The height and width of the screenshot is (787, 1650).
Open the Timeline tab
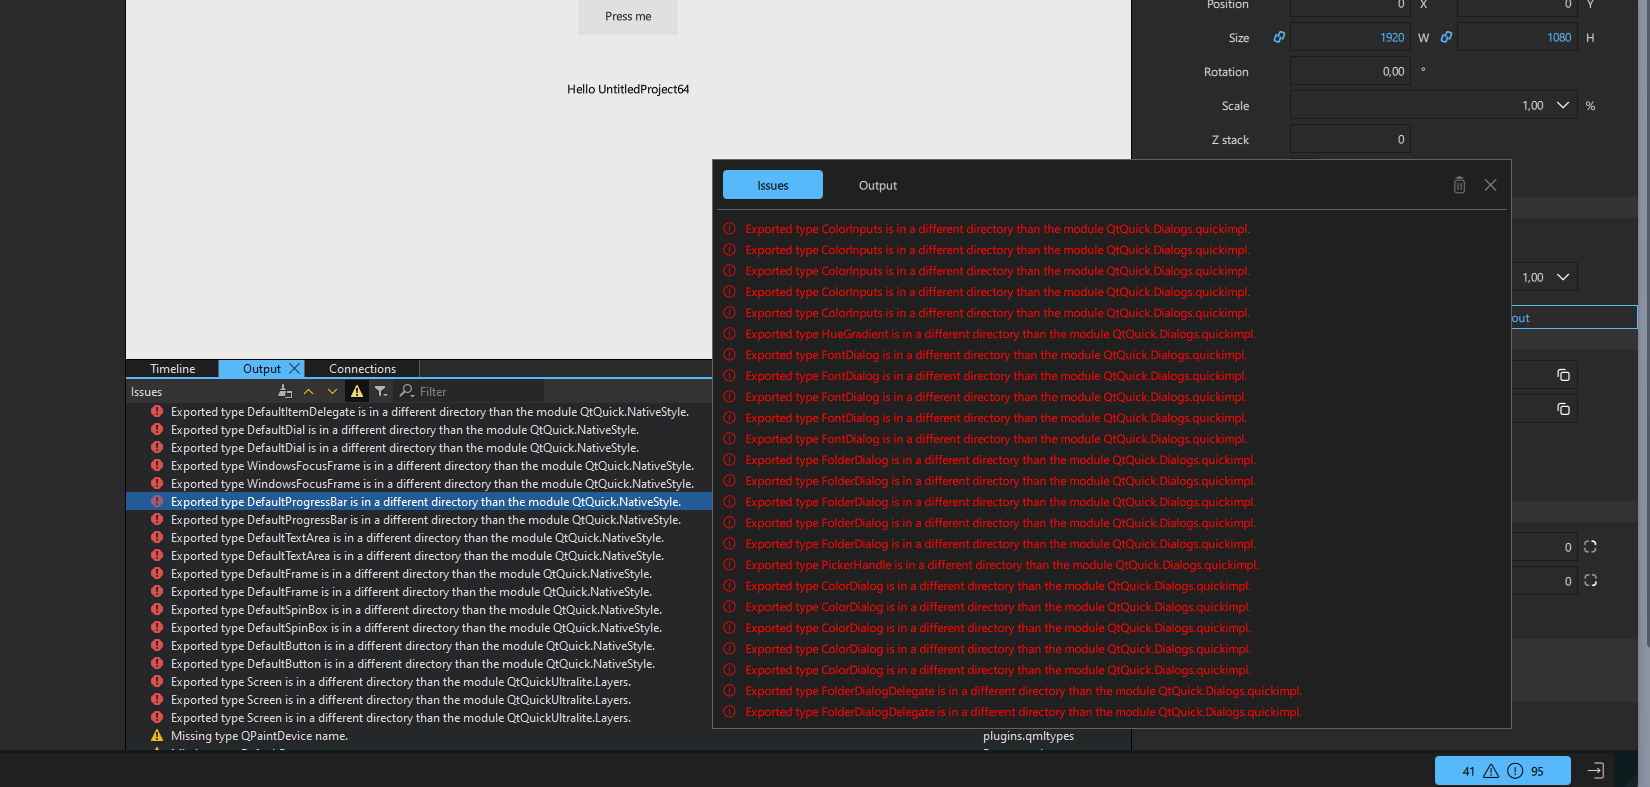tap(172, 369)
